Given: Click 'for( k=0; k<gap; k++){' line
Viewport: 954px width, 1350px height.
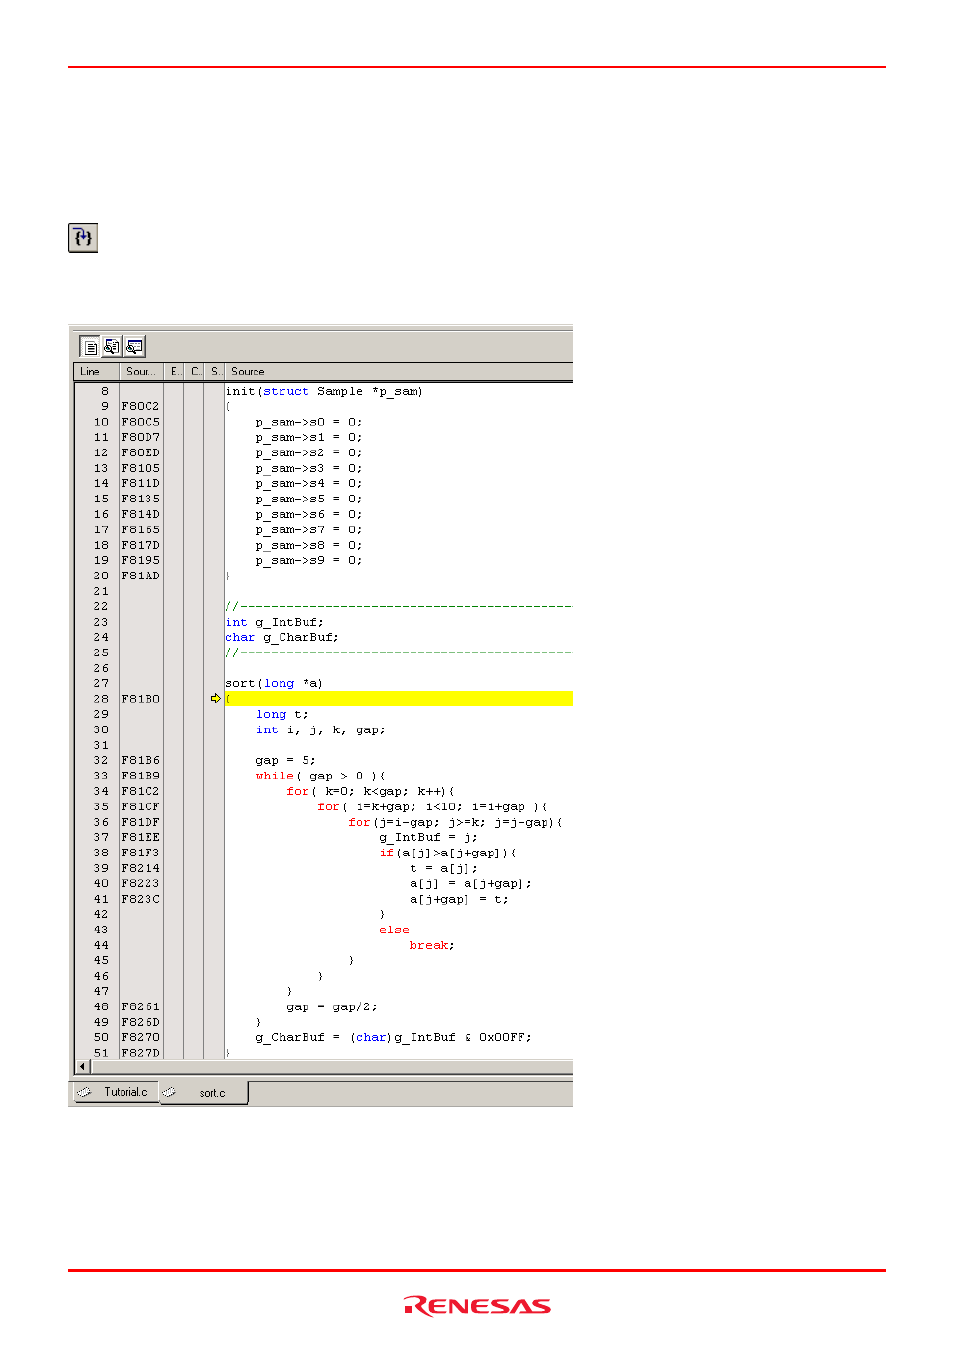Looking at the screenshot, I should 370,791.
